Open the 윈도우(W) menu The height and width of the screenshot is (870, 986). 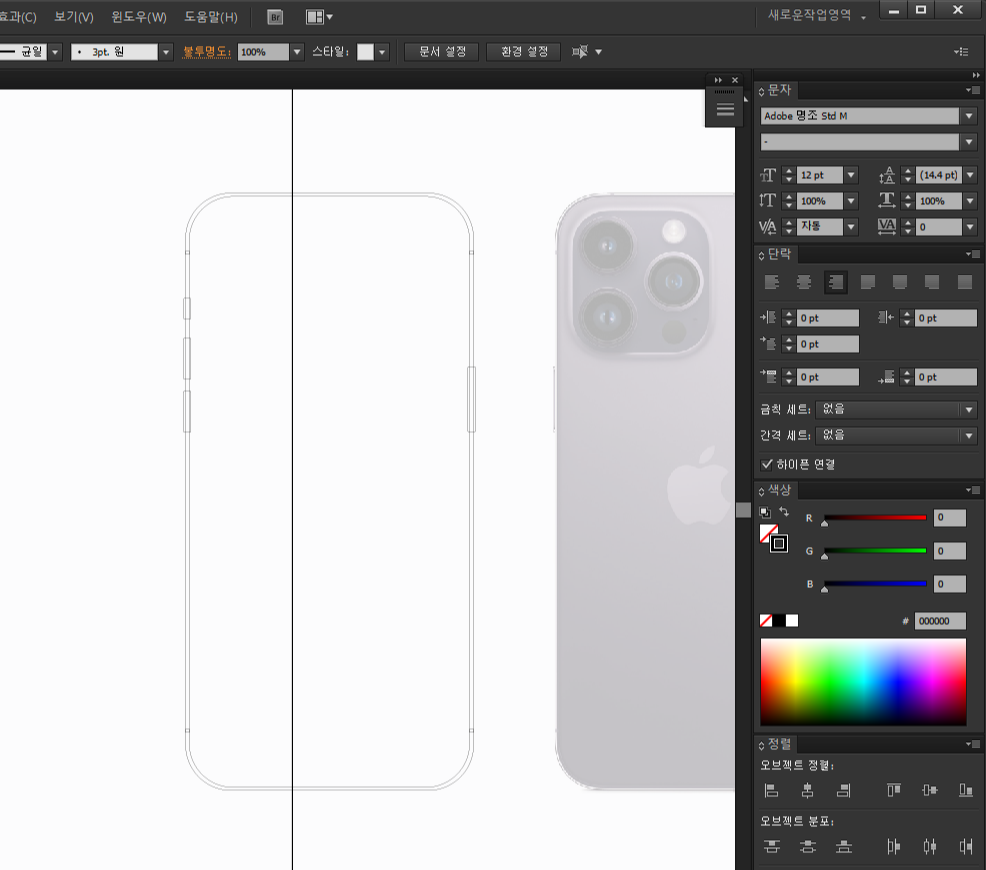pos(139,17)
